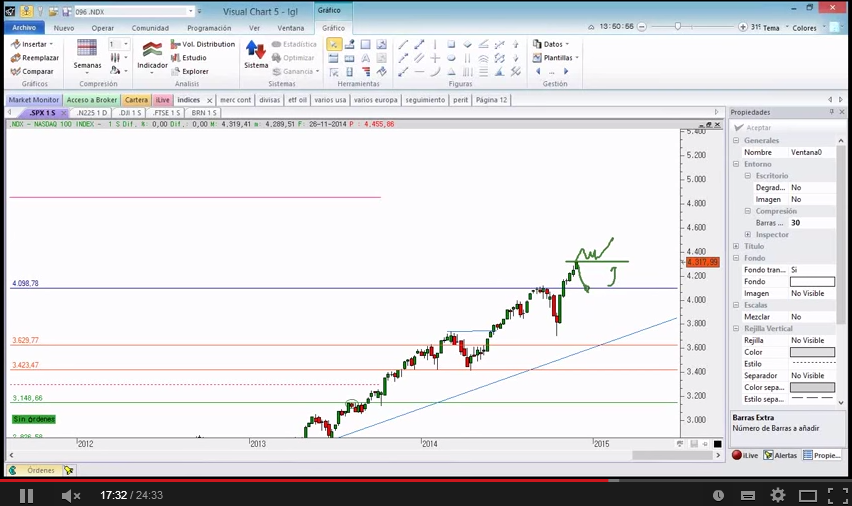The height and width of the screenshot is (506, 852).
Task: Select the up arrow figure
Action: coord(515,45)
